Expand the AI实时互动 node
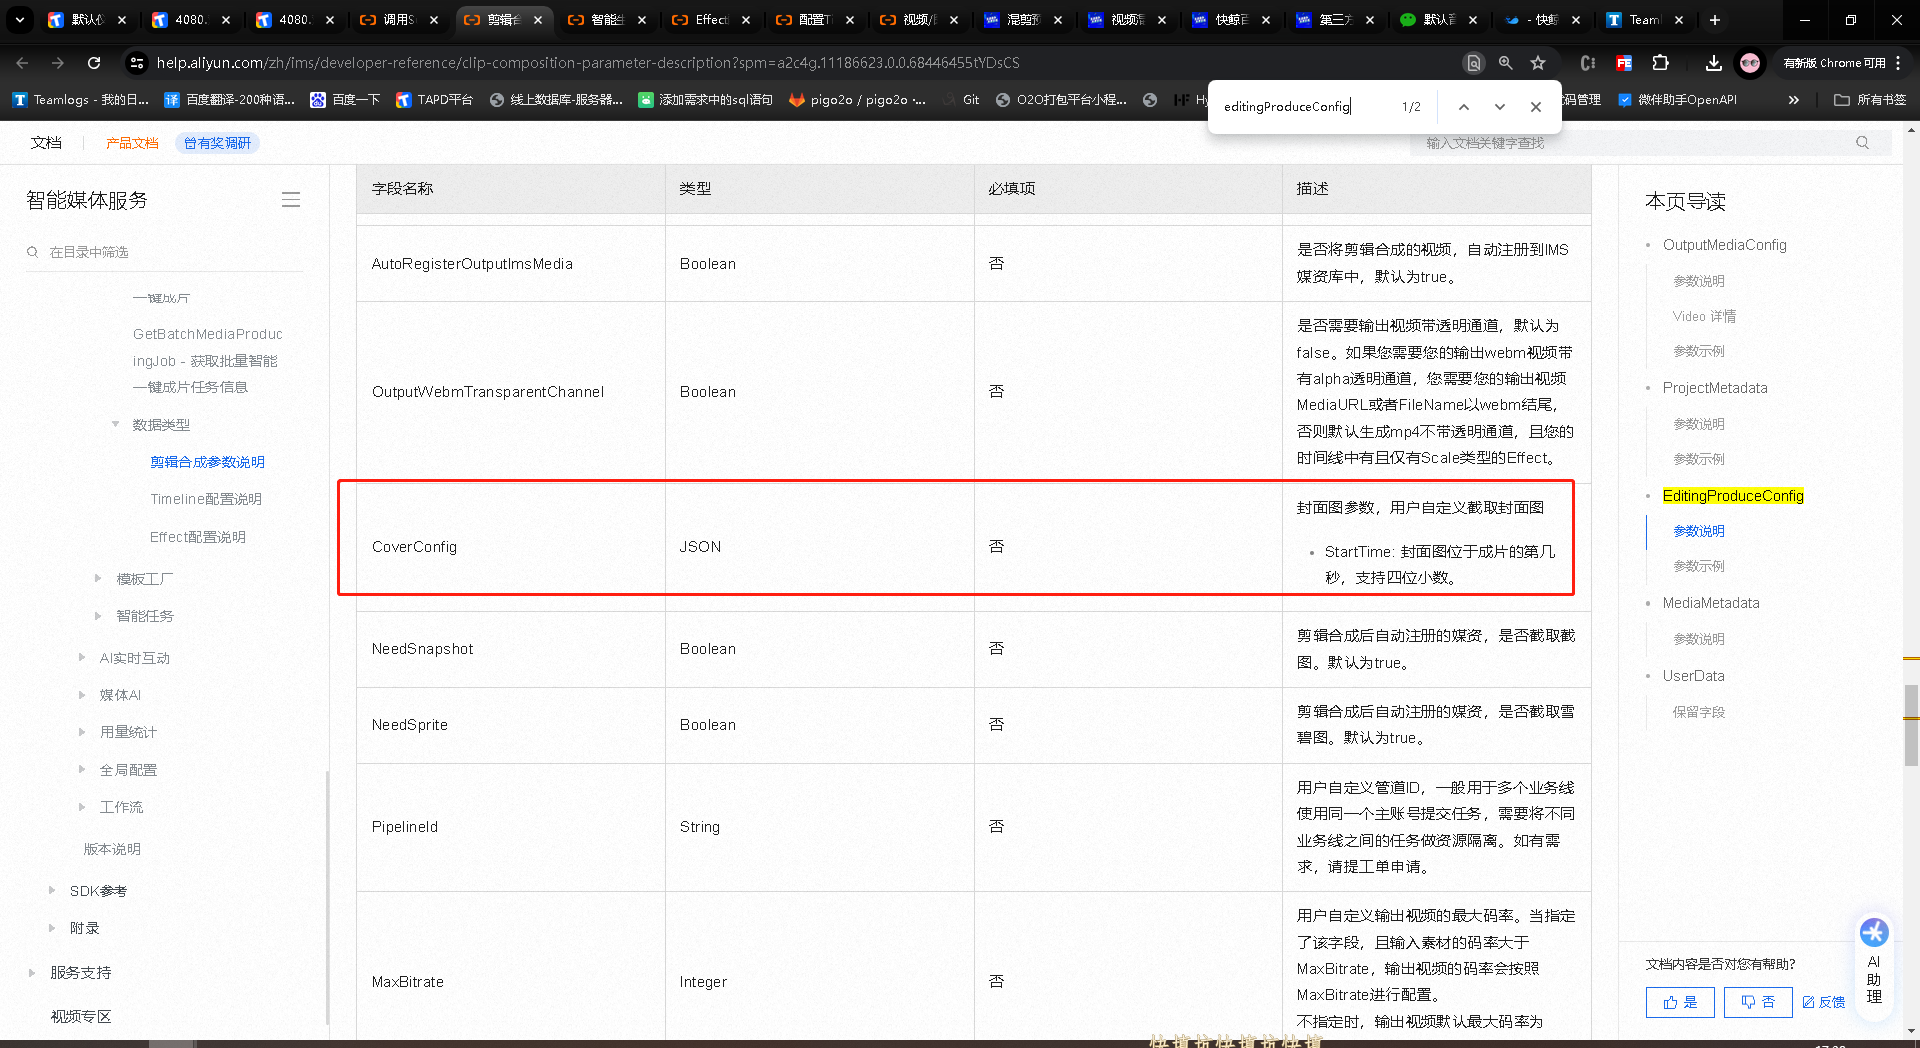Screen dimensions: 1920x1048 click(82, 657)
